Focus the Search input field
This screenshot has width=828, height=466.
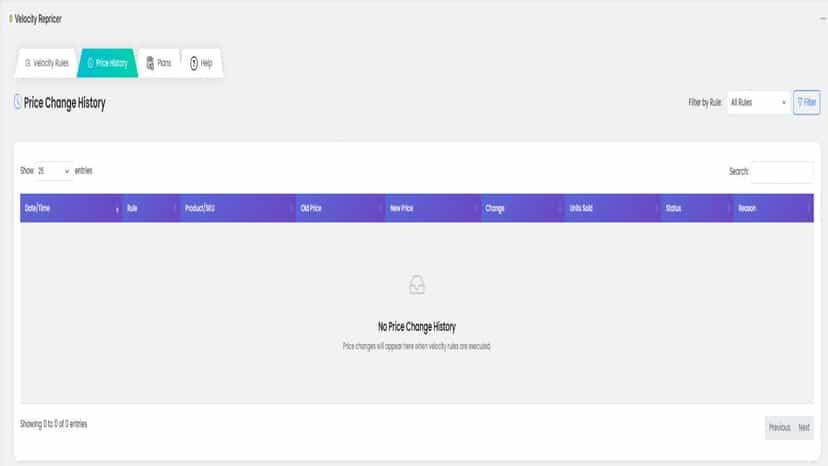coord(782,172)
